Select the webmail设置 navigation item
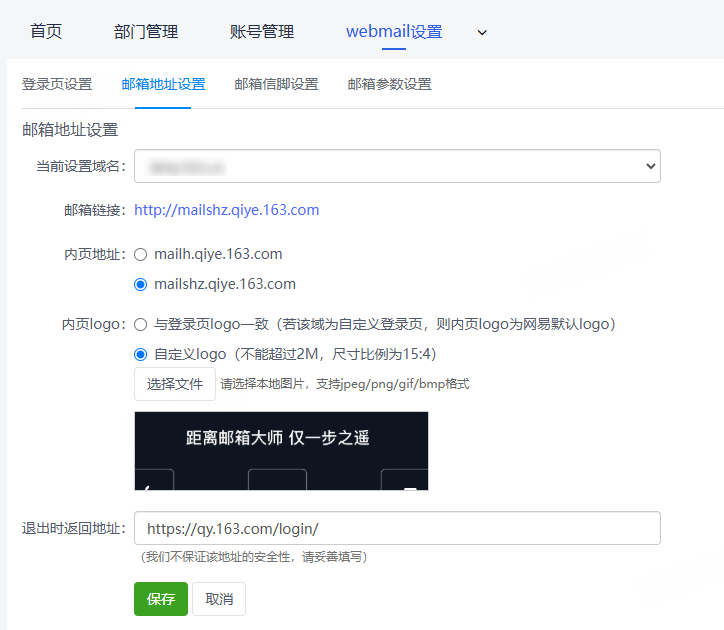 (x=394, y=31)
